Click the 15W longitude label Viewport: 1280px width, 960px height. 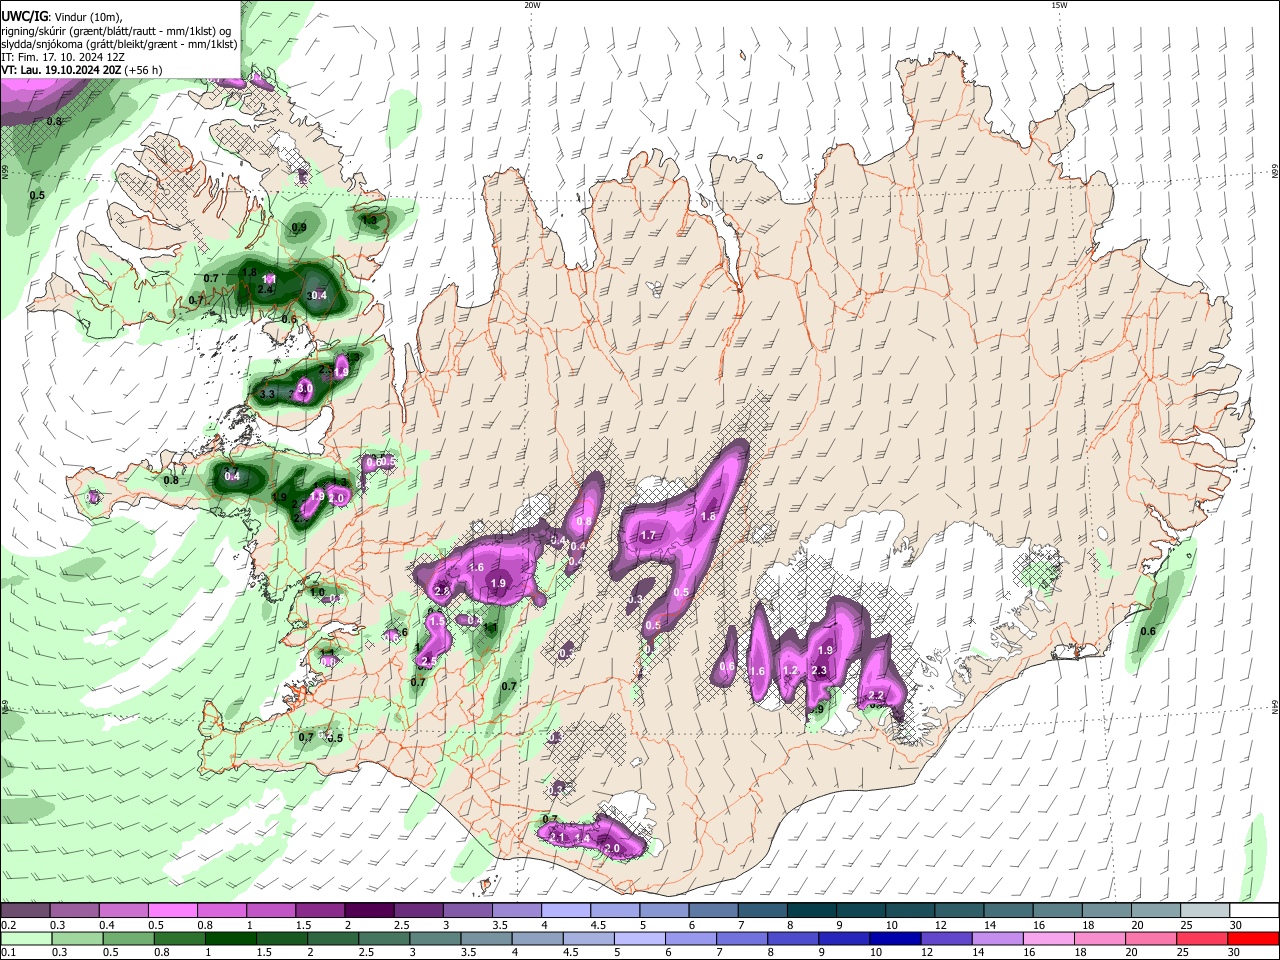pos(1059,5)
